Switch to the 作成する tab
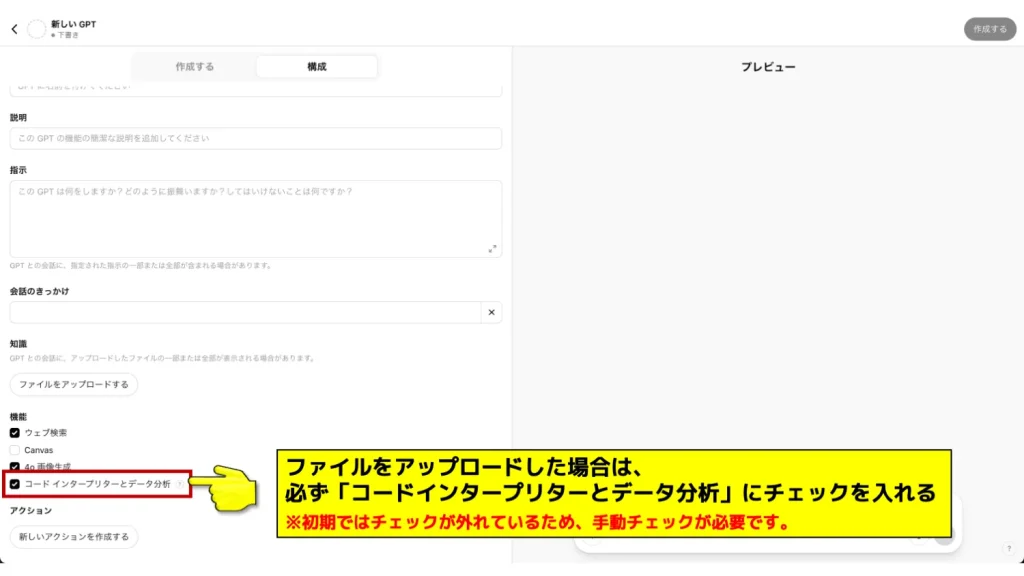This screenshot has width=1024, height=576. click(195, 67)
